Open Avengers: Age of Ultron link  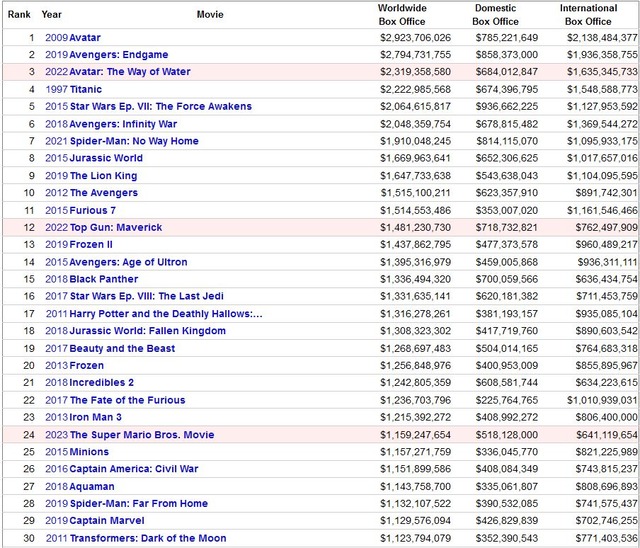click(x=129, y=262)
